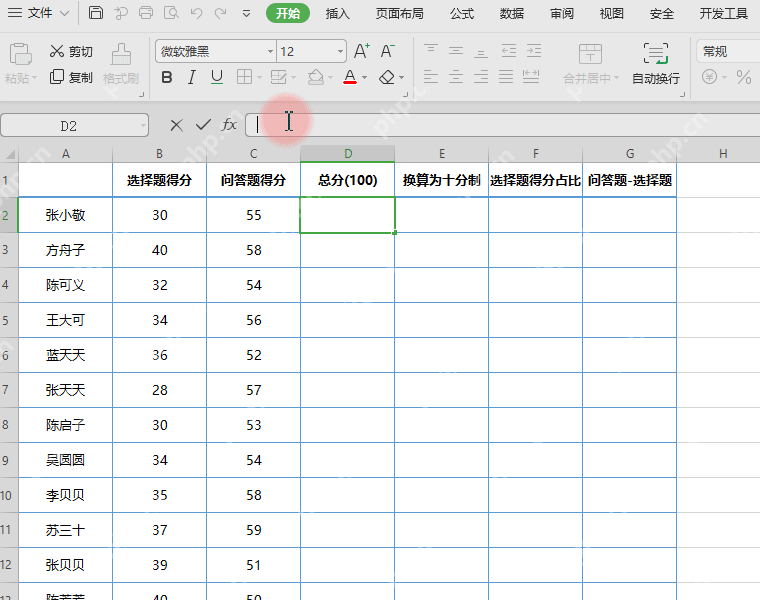The image size is (760, 600).
Task: Open the Merge and Center dropdown arrow
Action: coord(617,78)
